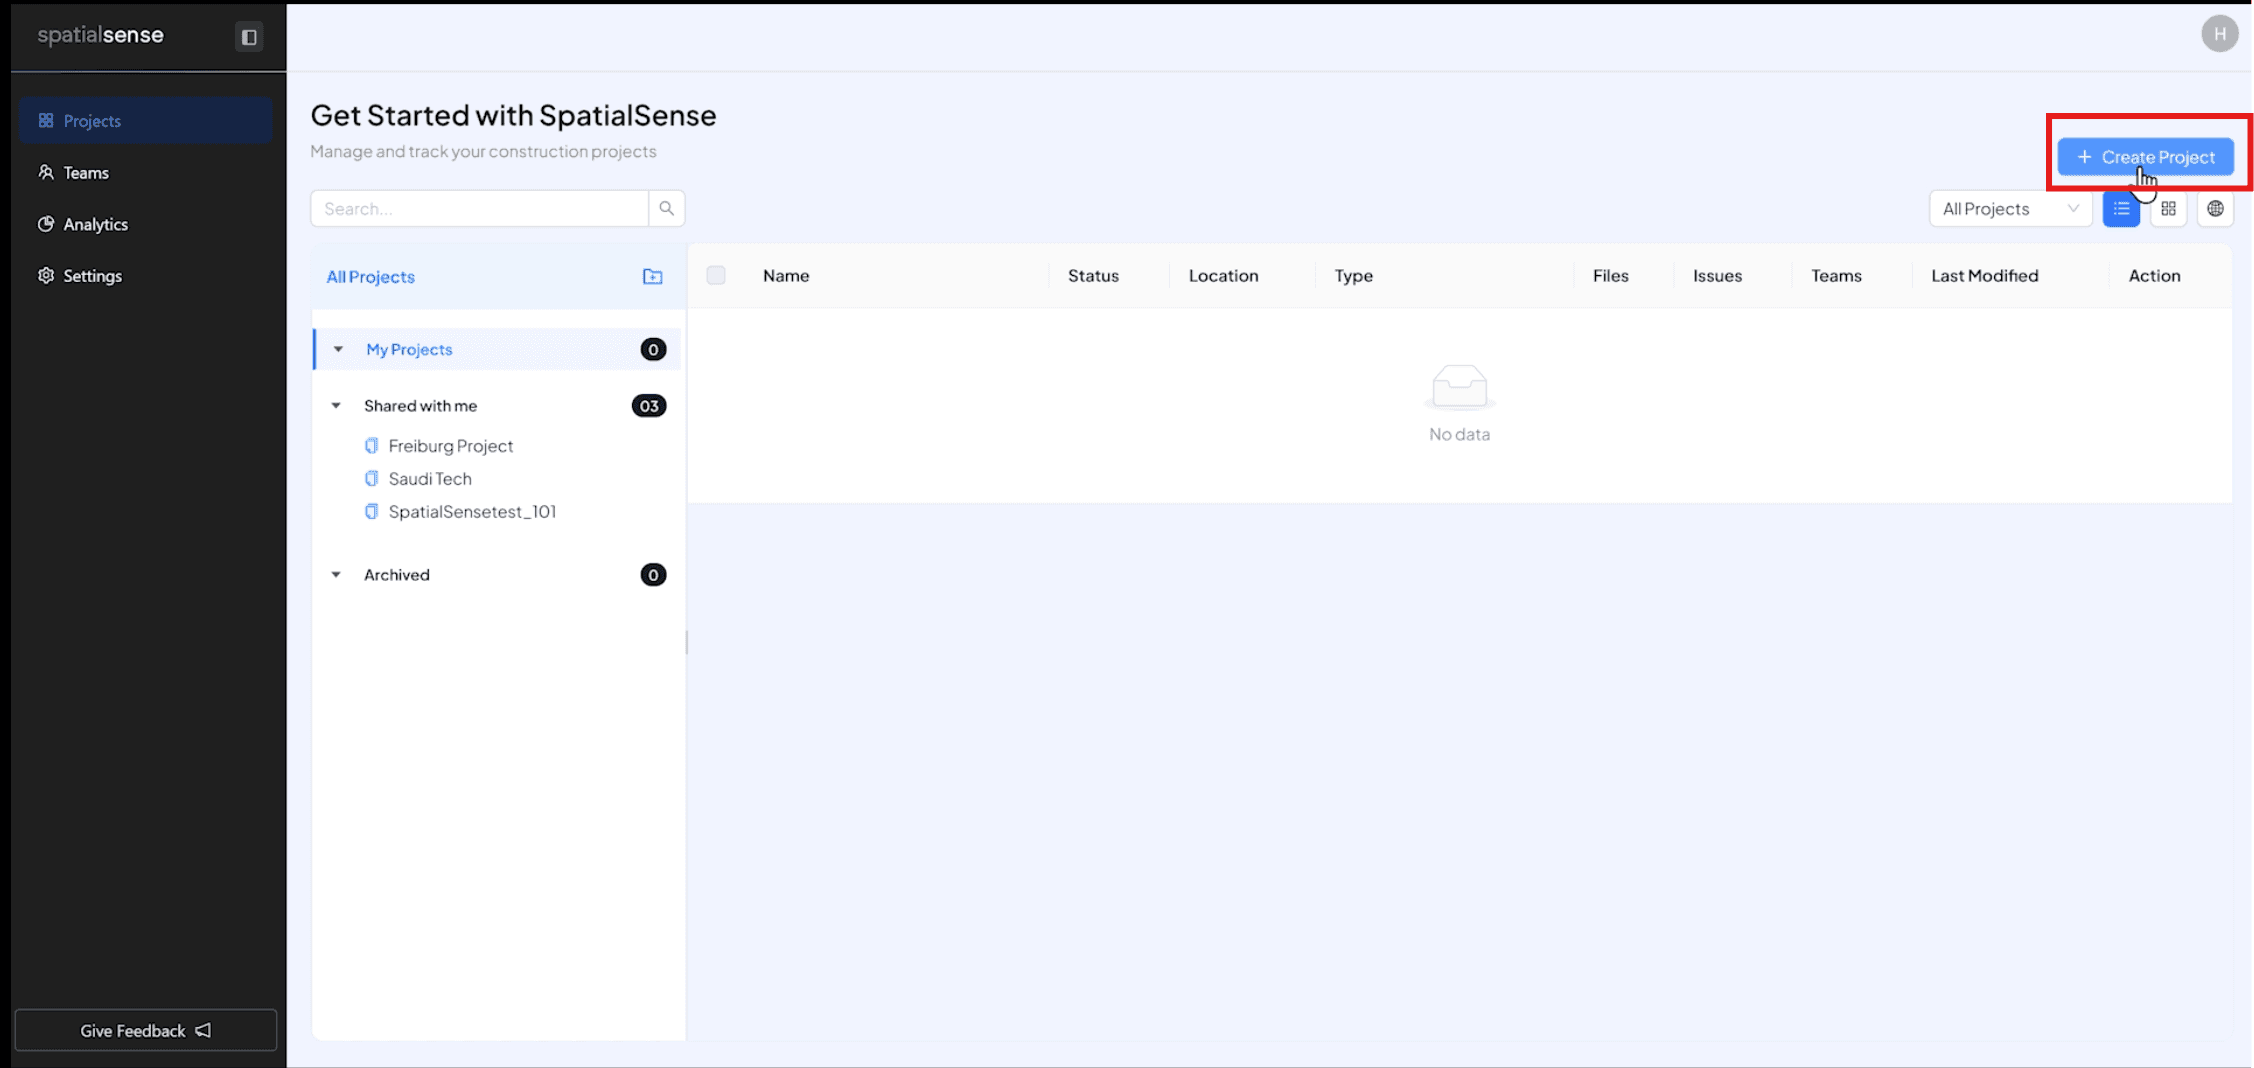This screenshot has width=2254, height=1068.
Task: Select the Archived folder
Action: coord(396,575)
